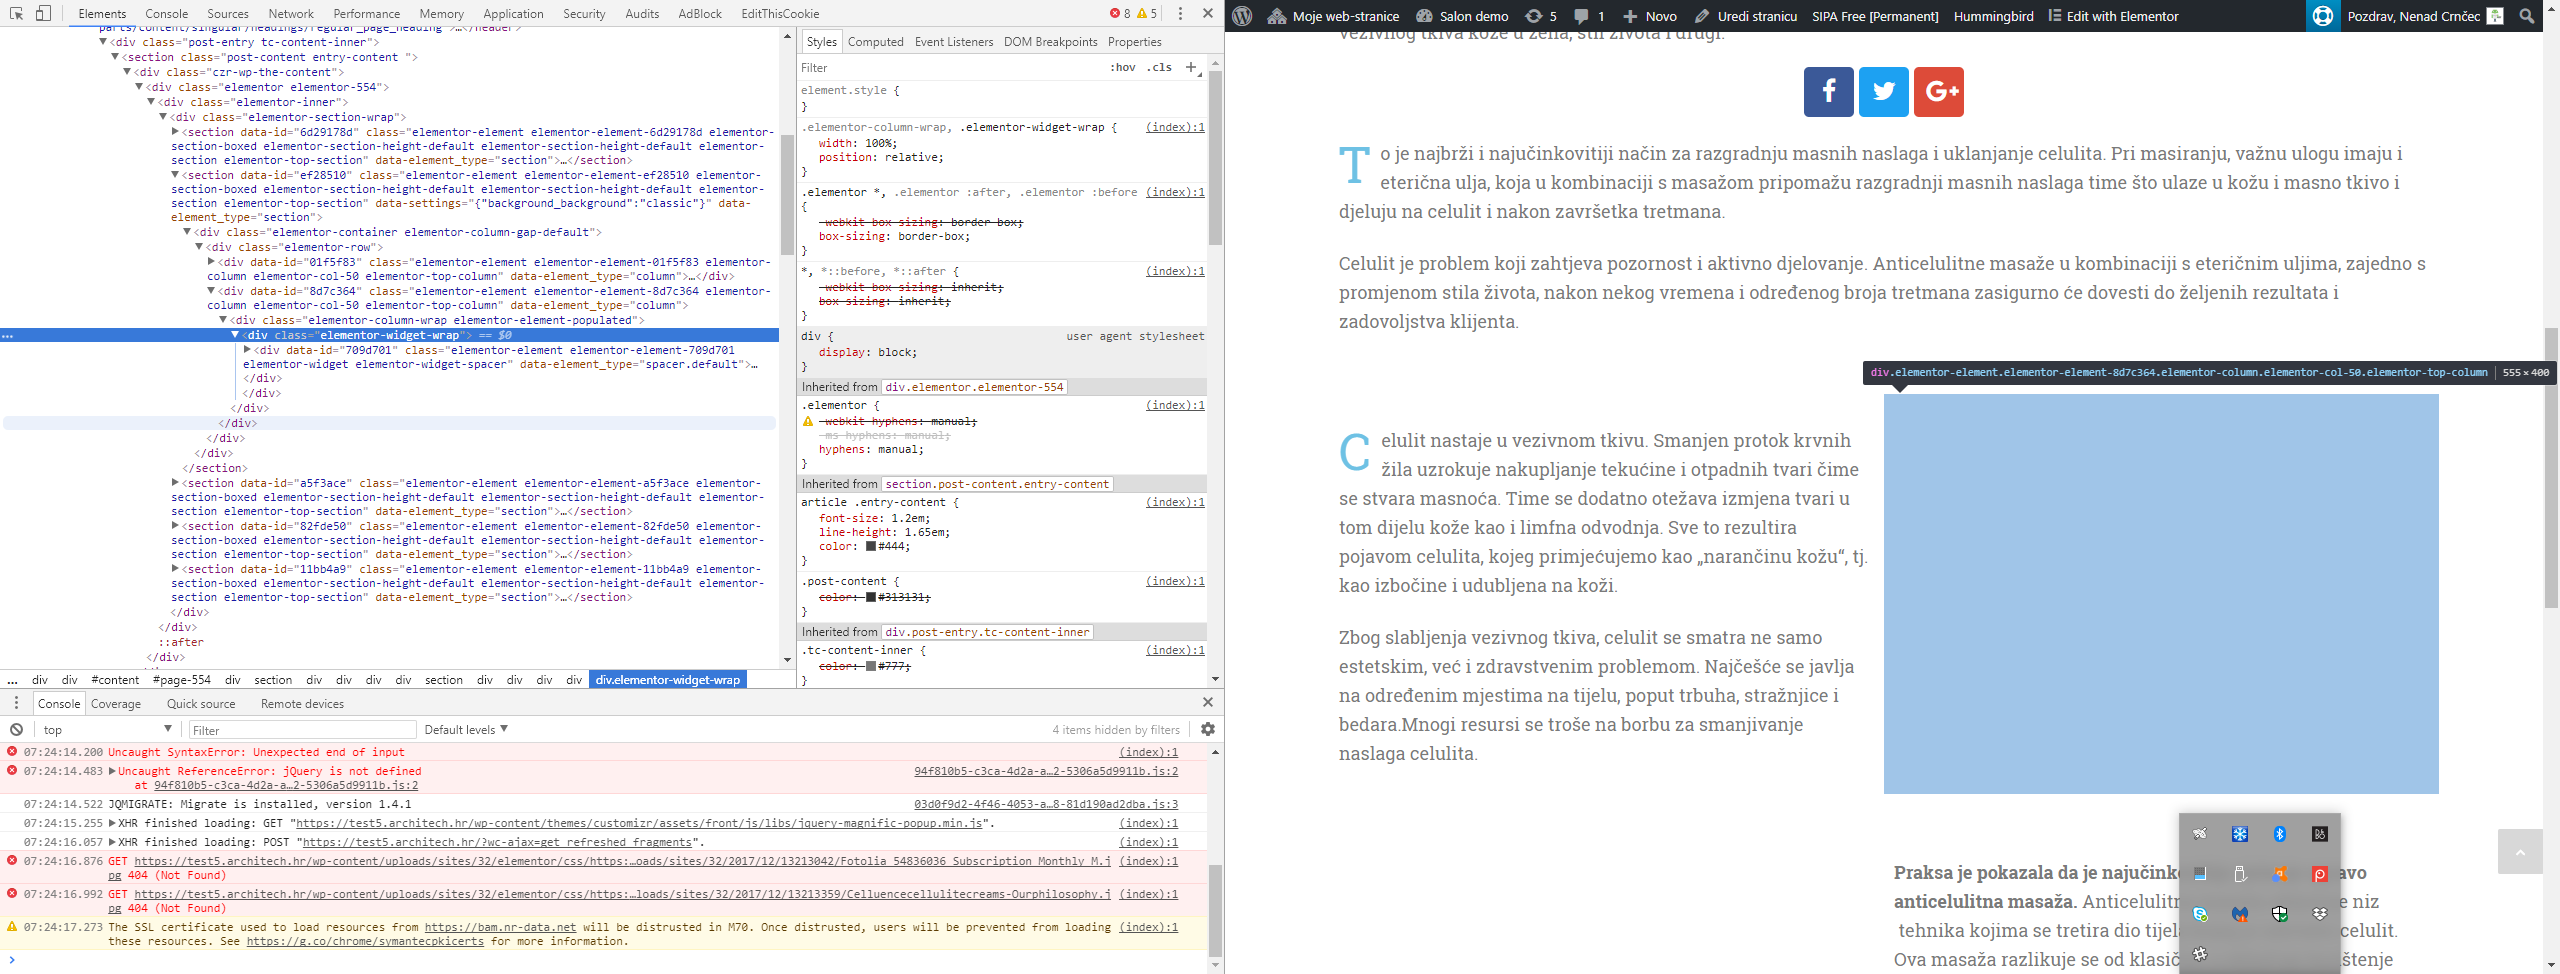Open the Default levels dropdown
Screen dimensions: 2560x974
tap(466, 729)
